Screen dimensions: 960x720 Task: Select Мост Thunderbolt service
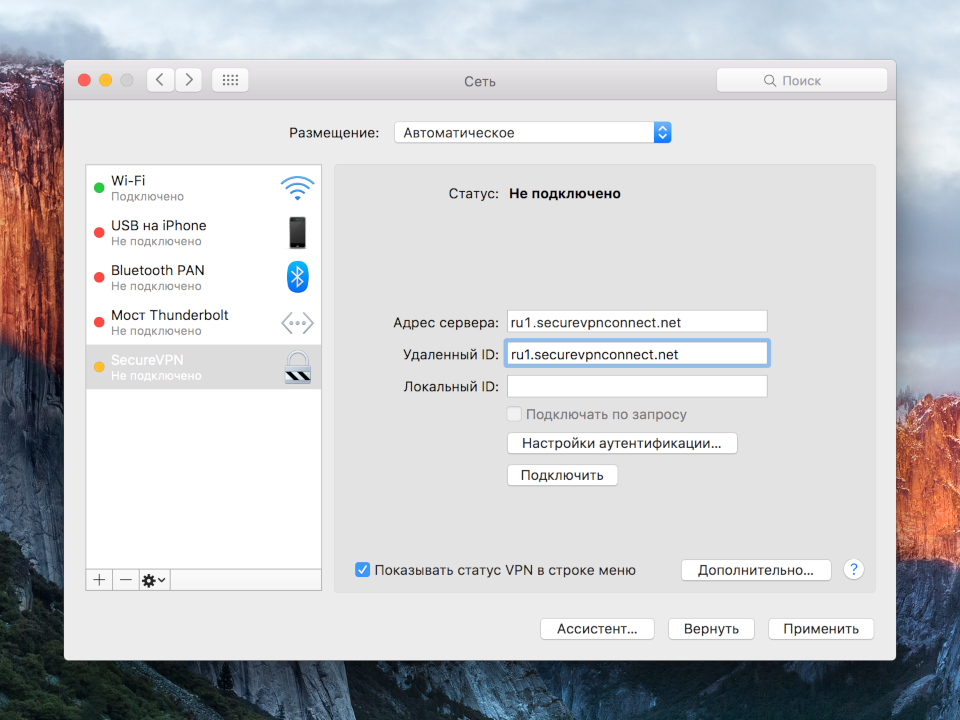coord(203,323)
